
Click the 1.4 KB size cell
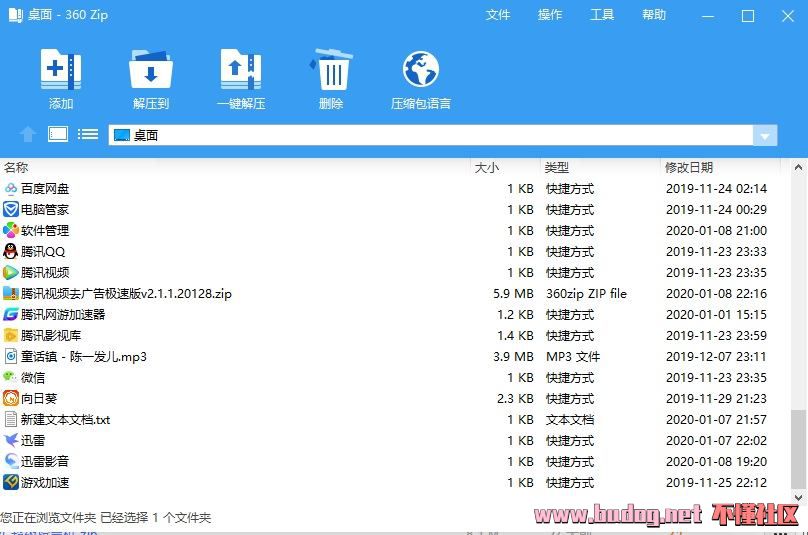[515, 336]
